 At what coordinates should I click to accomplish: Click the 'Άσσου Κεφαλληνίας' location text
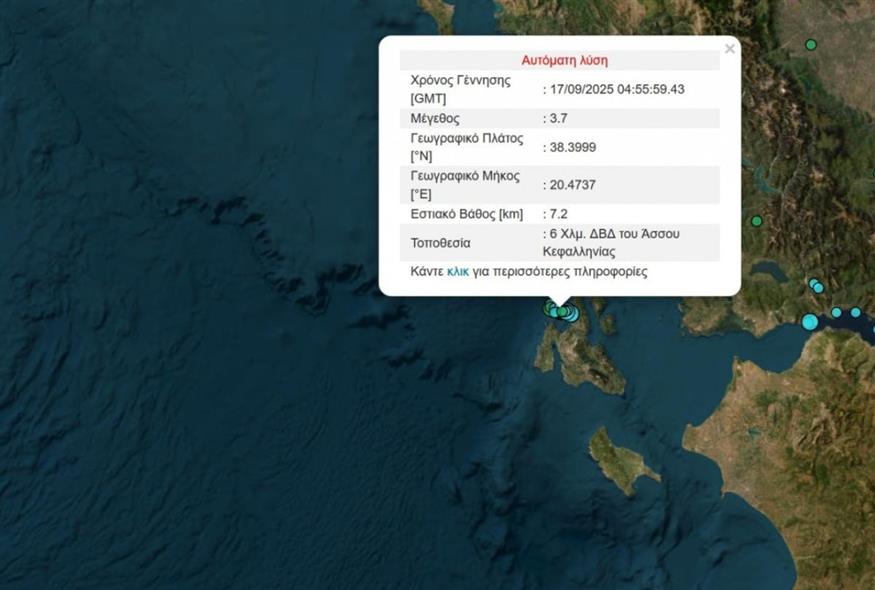pos(611,243)
